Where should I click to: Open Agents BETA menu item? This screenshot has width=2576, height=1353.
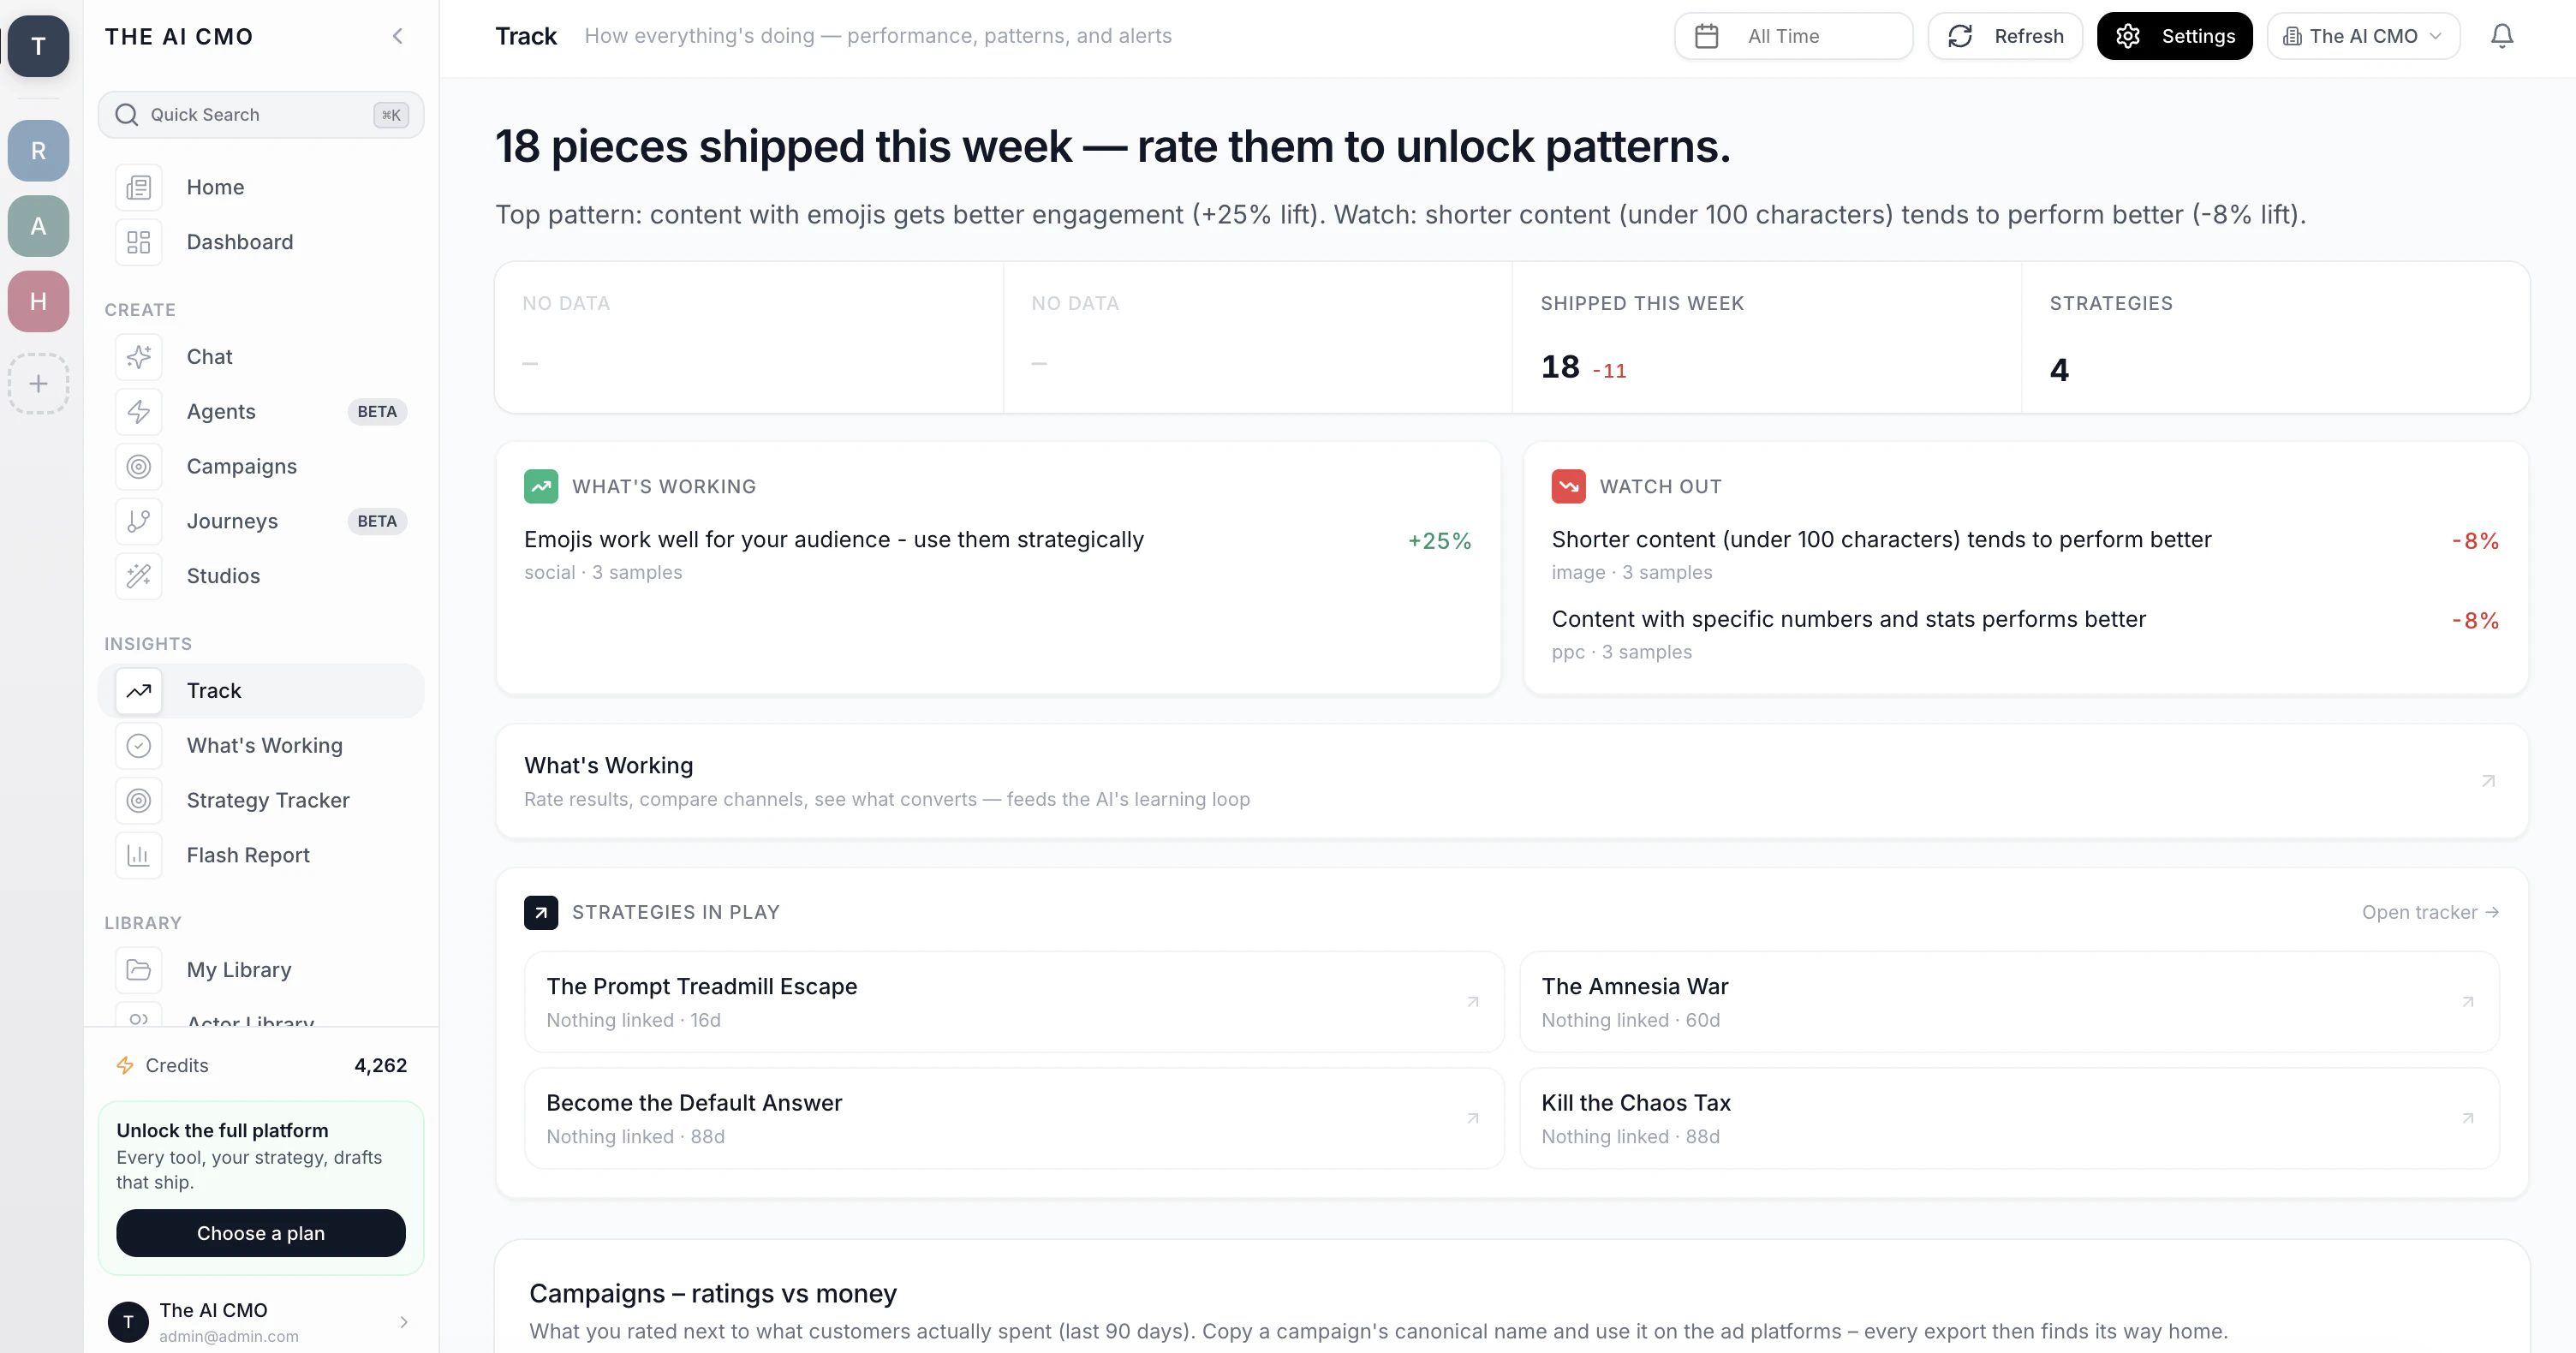coord(261,412)
